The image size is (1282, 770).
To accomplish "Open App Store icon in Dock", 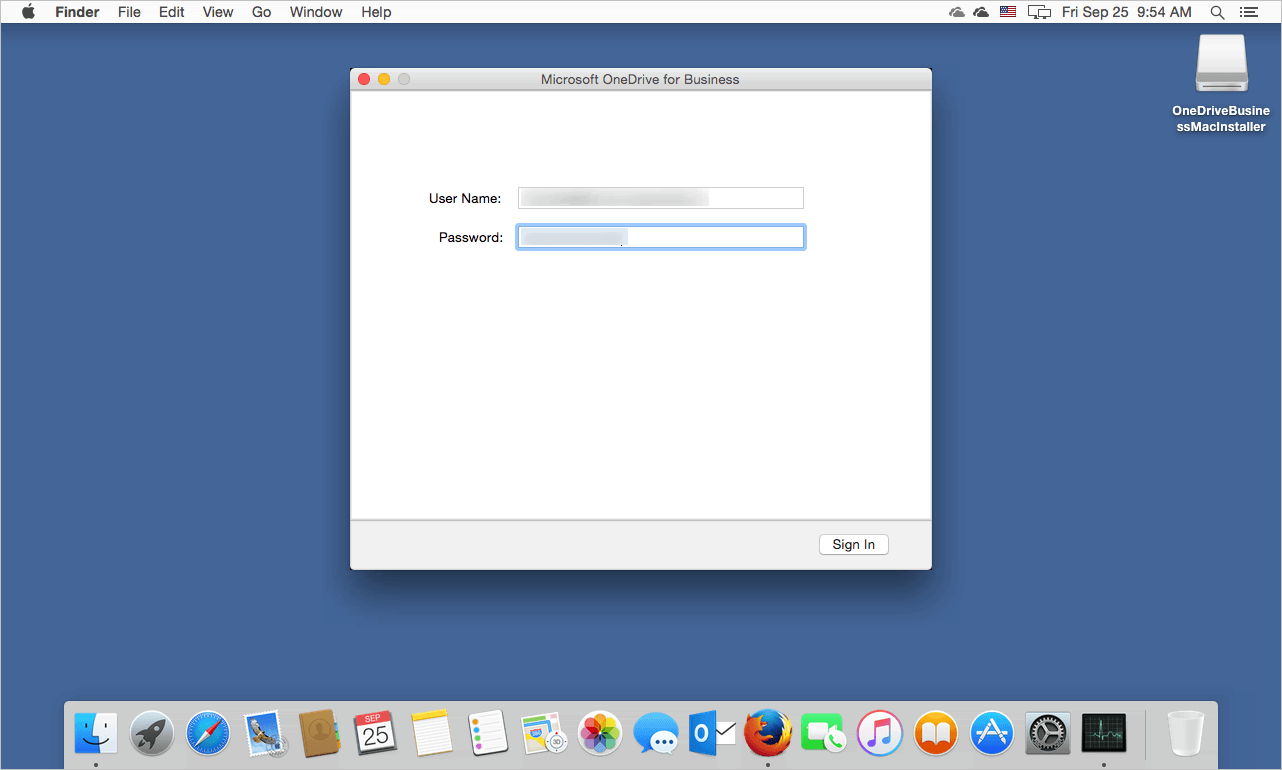I will click(x=992, y=733).
